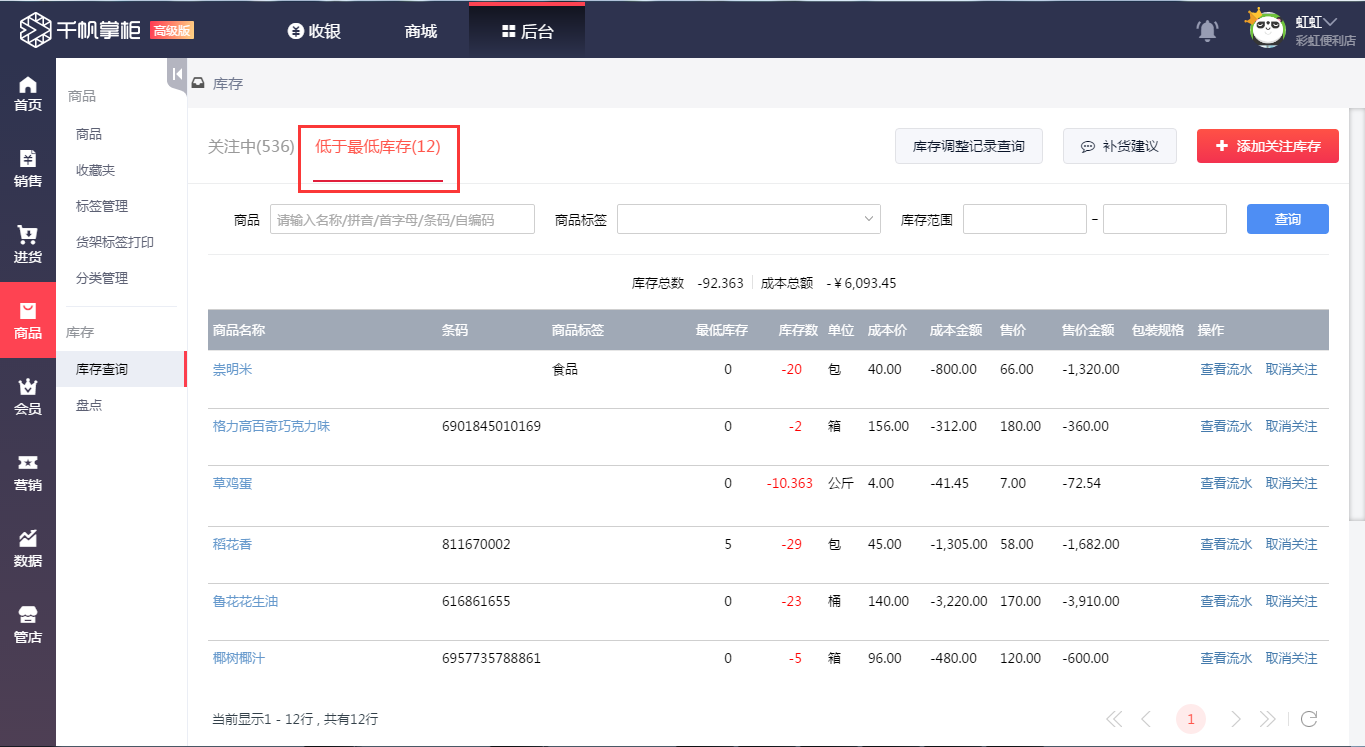Switch to the 收银 top tab
This screenshot has height=747, width=1365.
coord(314,31)
